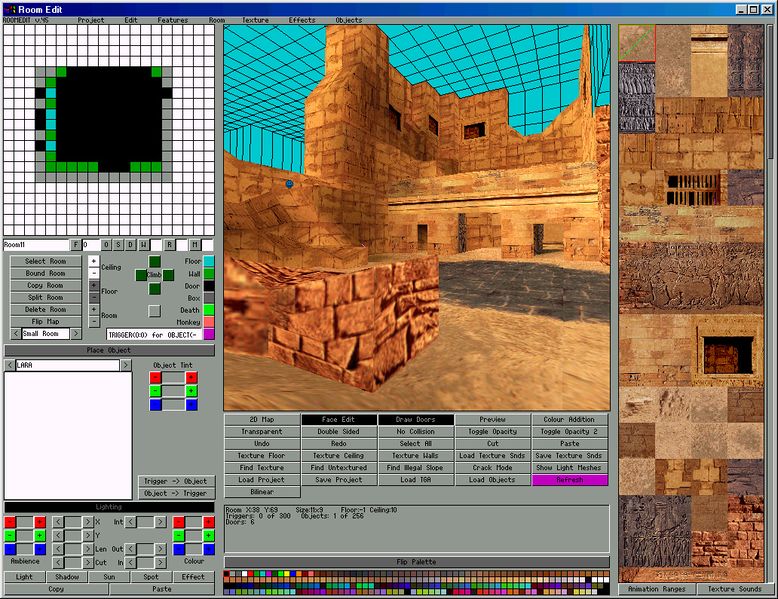Toggle Draw Doors option

coord(416,420)
